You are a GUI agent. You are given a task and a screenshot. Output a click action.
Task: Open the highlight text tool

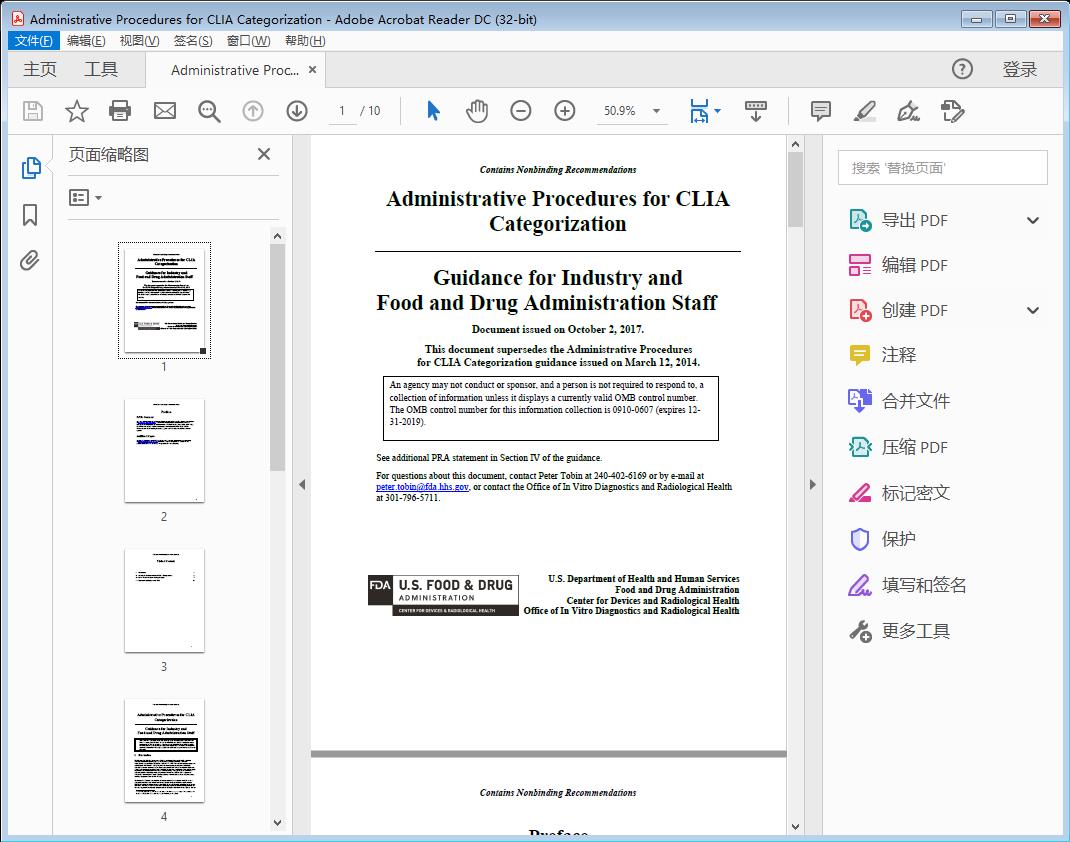pos(866,111)
